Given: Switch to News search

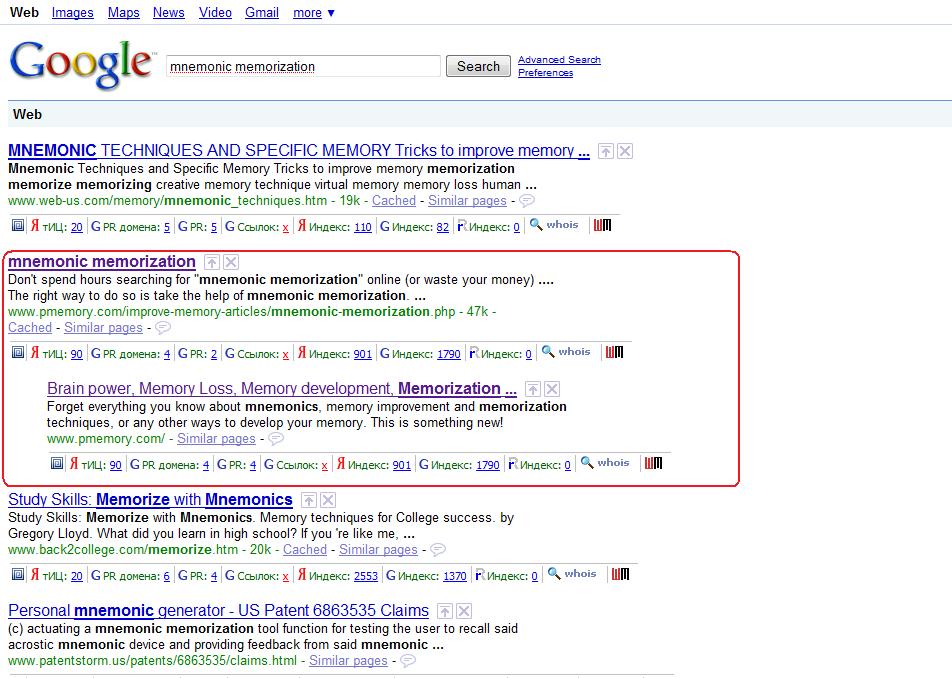Looking at the screenshot, I should click(168, 13).
